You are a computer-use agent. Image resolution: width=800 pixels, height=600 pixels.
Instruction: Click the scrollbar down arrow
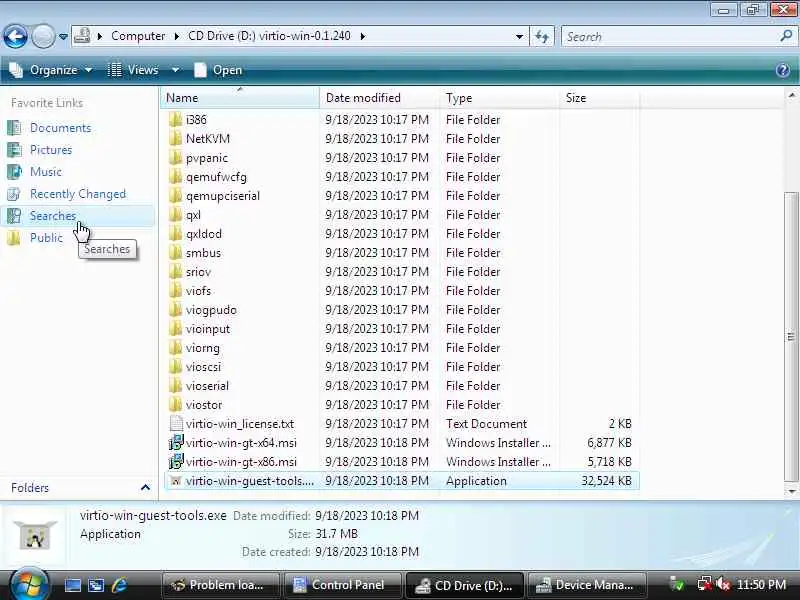coord(791,491)
